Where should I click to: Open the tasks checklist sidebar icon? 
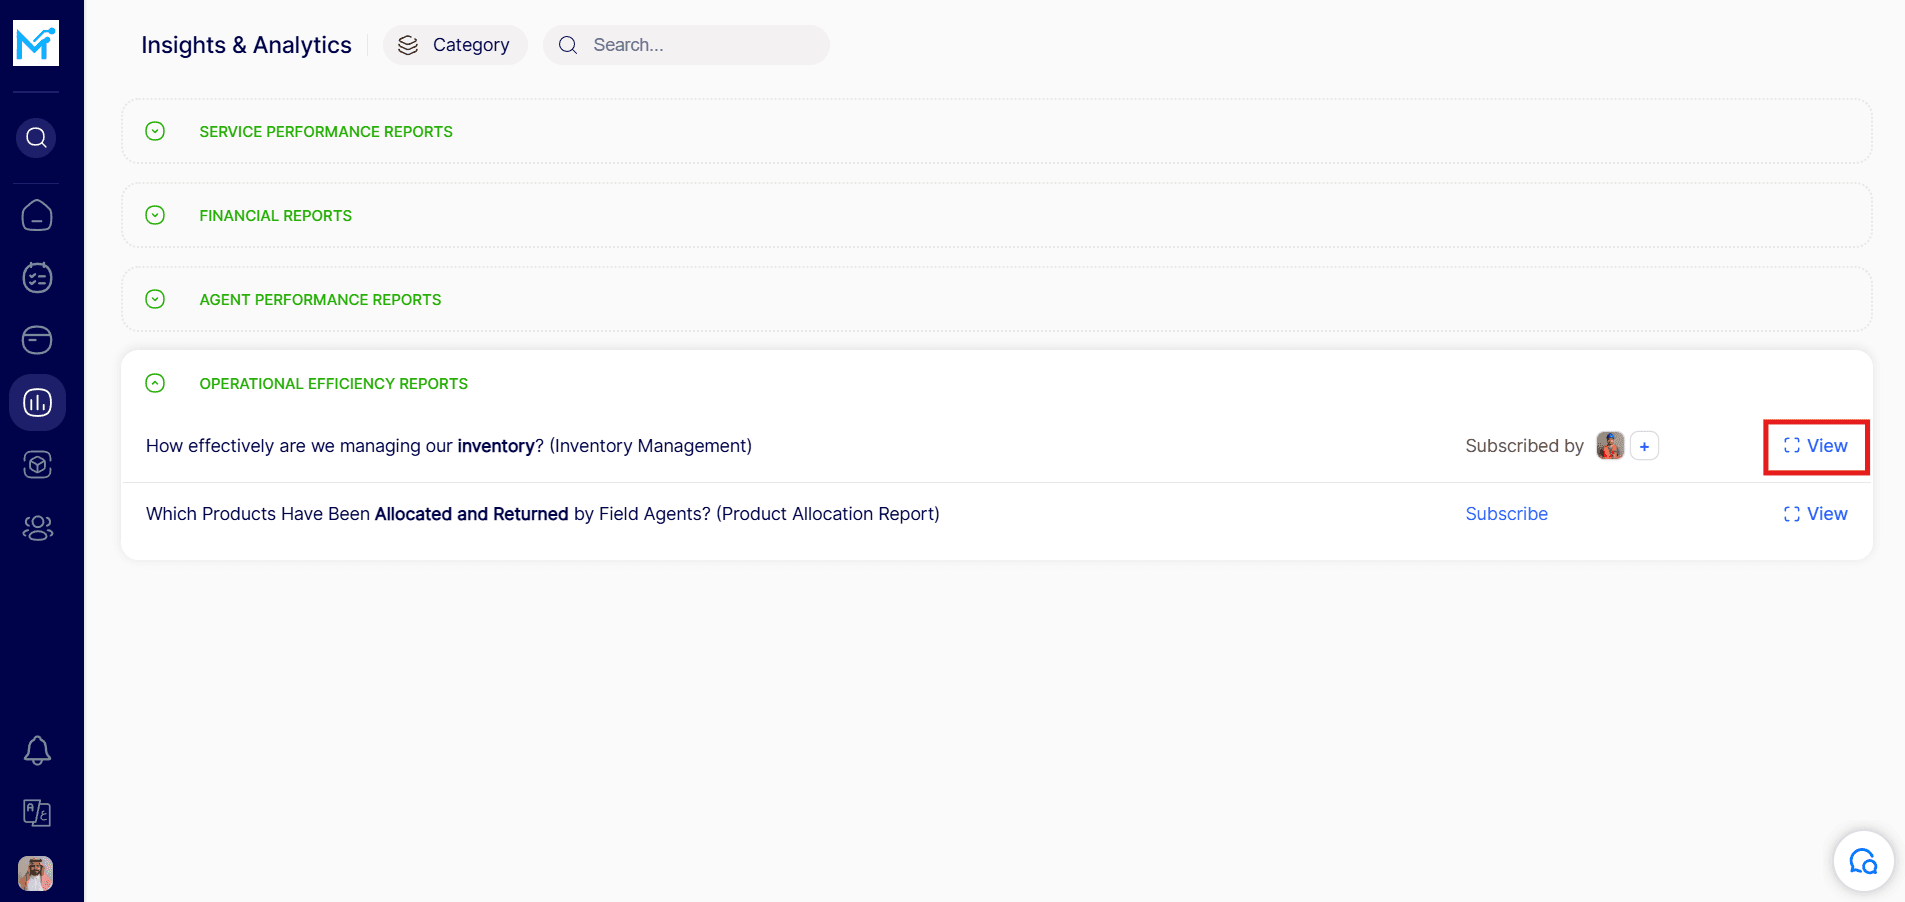(x=37, y=278)
